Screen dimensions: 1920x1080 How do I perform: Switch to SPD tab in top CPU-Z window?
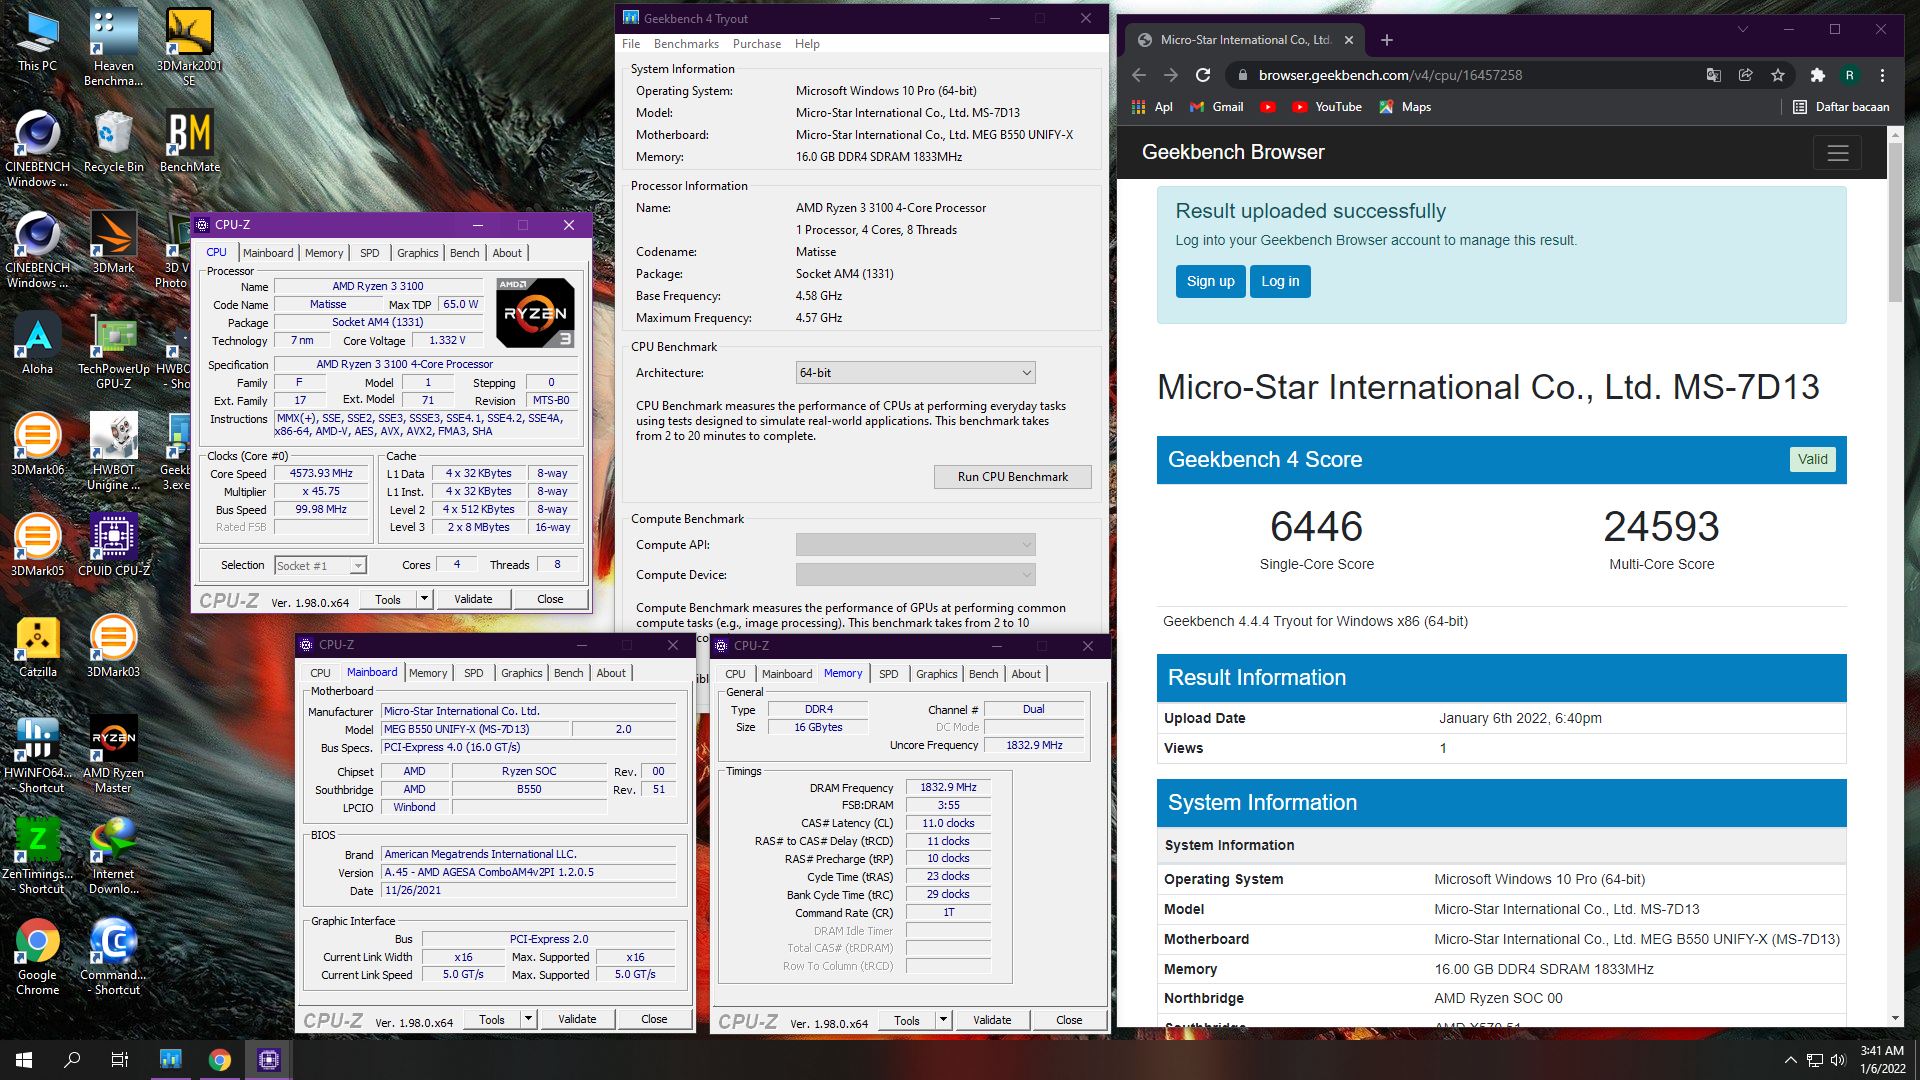coord(369,253)
